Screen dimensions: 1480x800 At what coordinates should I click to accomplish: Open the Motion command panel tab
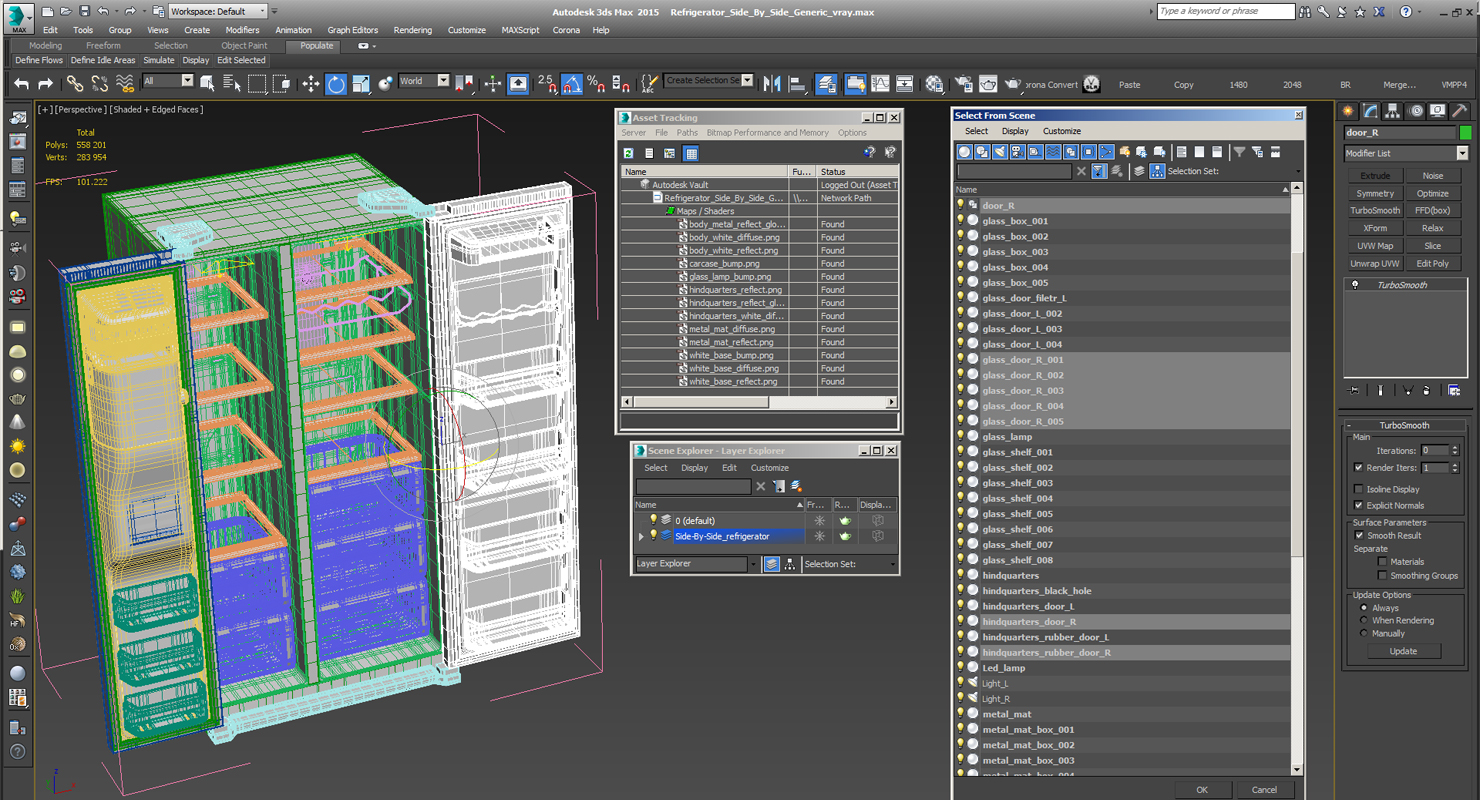(x=1415, y=111)
